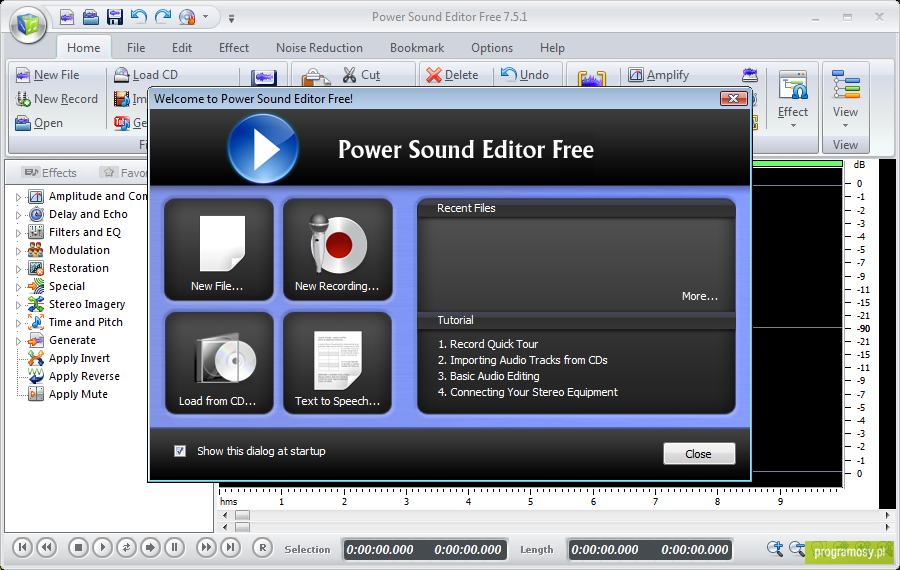The height and width of the screenshot is (570, 900).
Task: Click the upper horizontal scrollbar thumb
Action: point(243,515)
